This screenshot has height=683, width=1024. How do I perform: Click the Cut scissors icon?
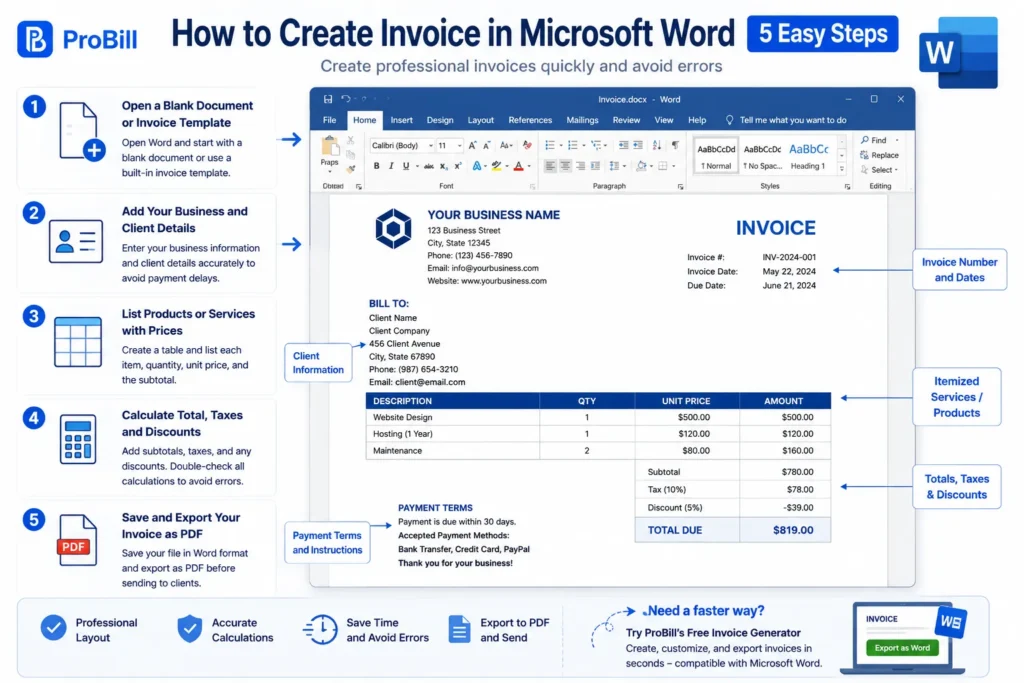pos(351,140)
